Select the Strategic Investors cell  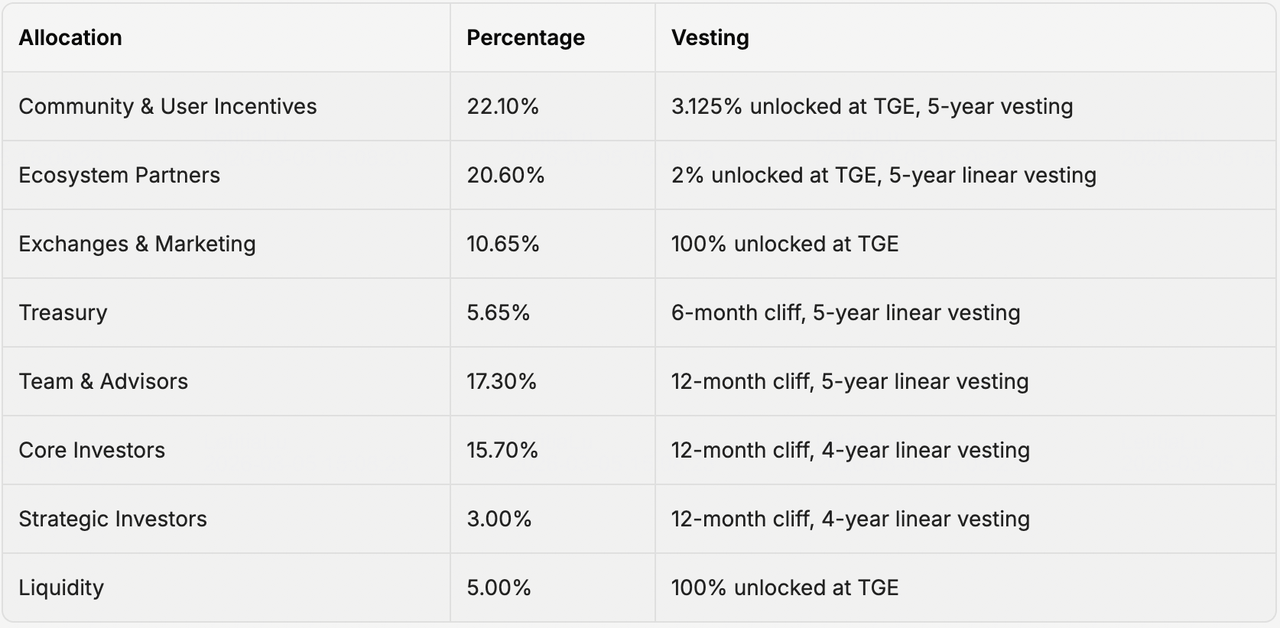112,519
